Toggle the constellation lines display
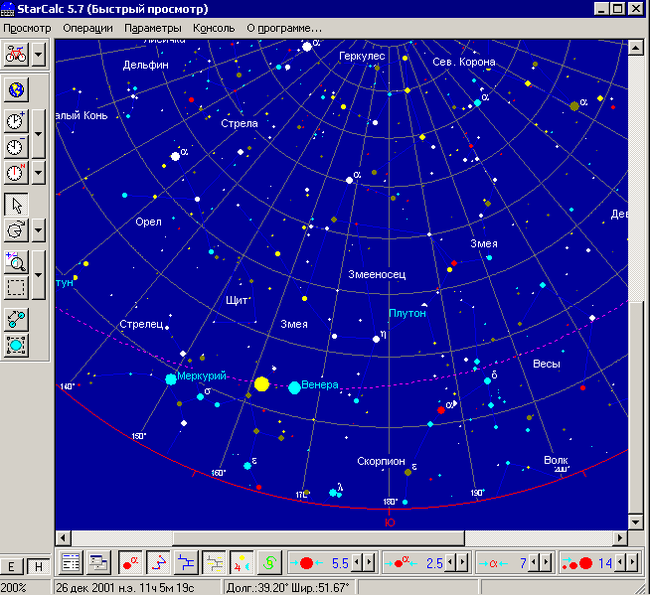650x596 pixels. pos(158,562)
